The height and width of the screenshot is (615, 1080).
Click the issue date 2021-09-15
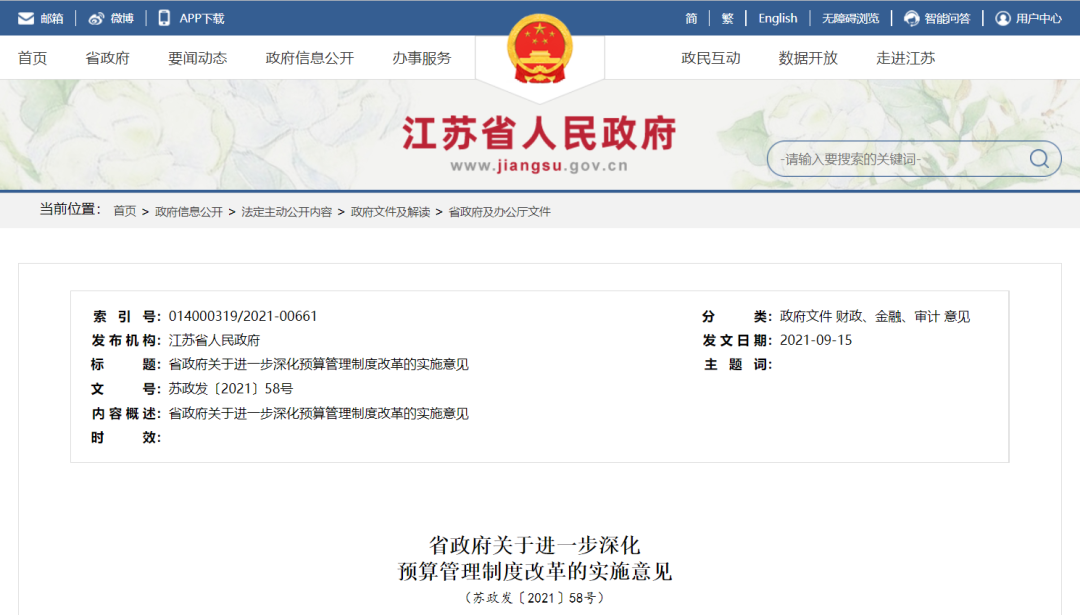tap(816, 340)
